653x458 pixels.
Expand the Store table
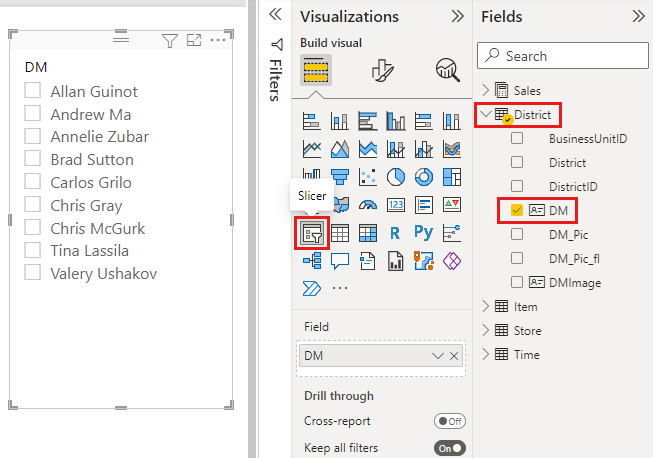pyautogui.click(x=486, y=331)
